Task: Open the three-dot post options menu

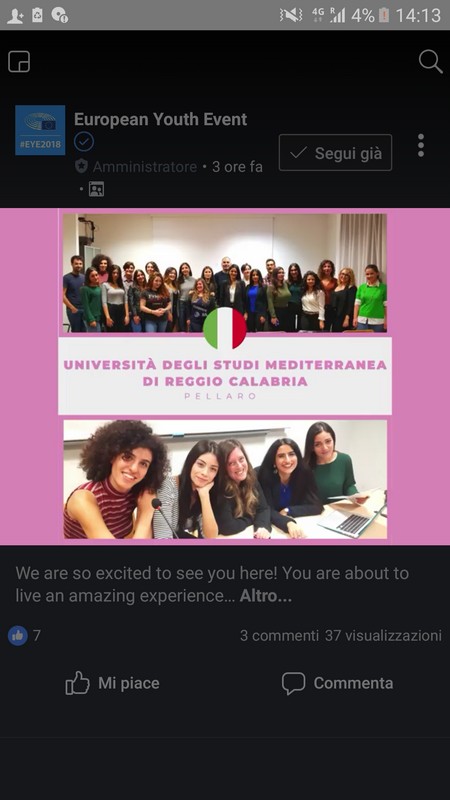Action: tap(421, 145)
